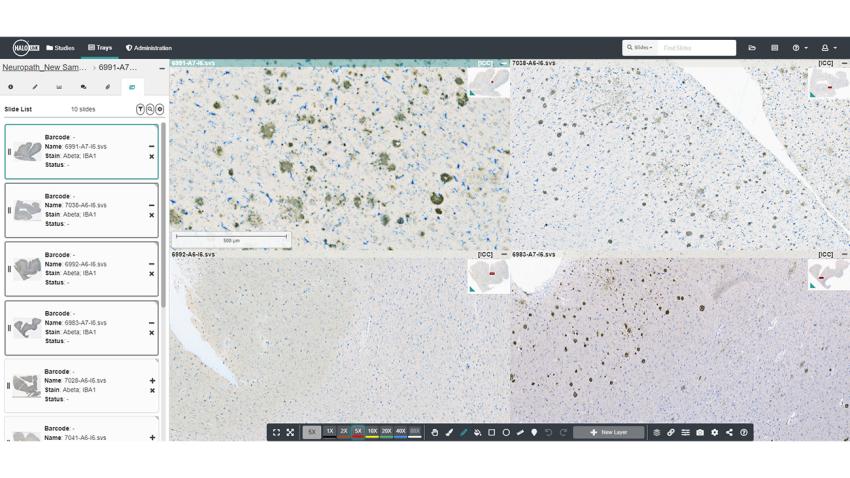This screenshot has height=478, width=850.
Task: Type in the Find Slides search field
Action: pos(696,48)
